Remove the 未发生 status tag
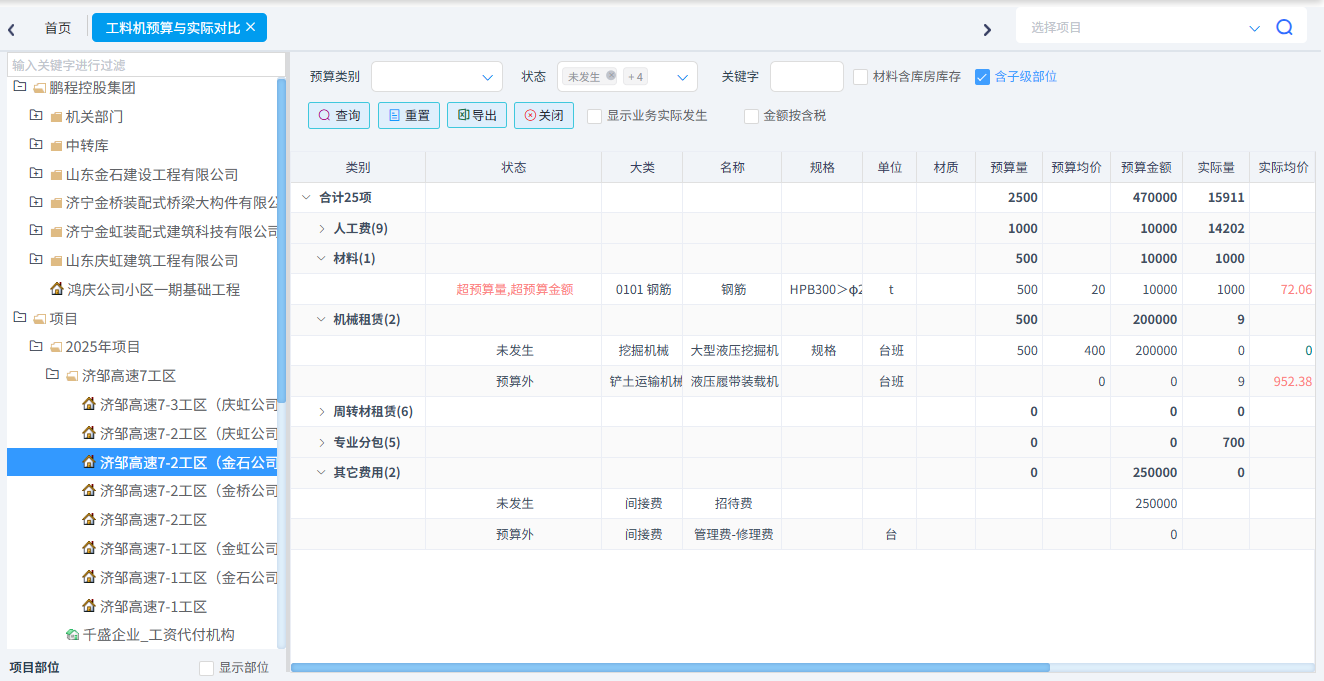 (x=611, y=76)
